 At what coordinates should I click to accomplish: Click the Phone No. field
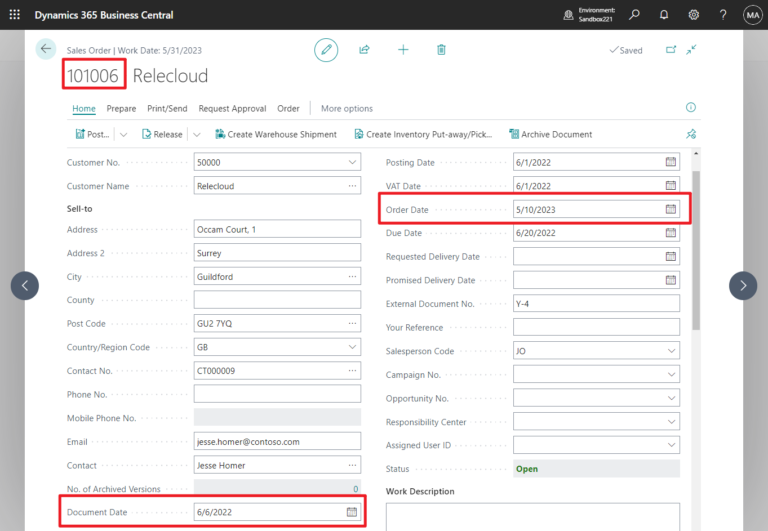pos(277,394)
